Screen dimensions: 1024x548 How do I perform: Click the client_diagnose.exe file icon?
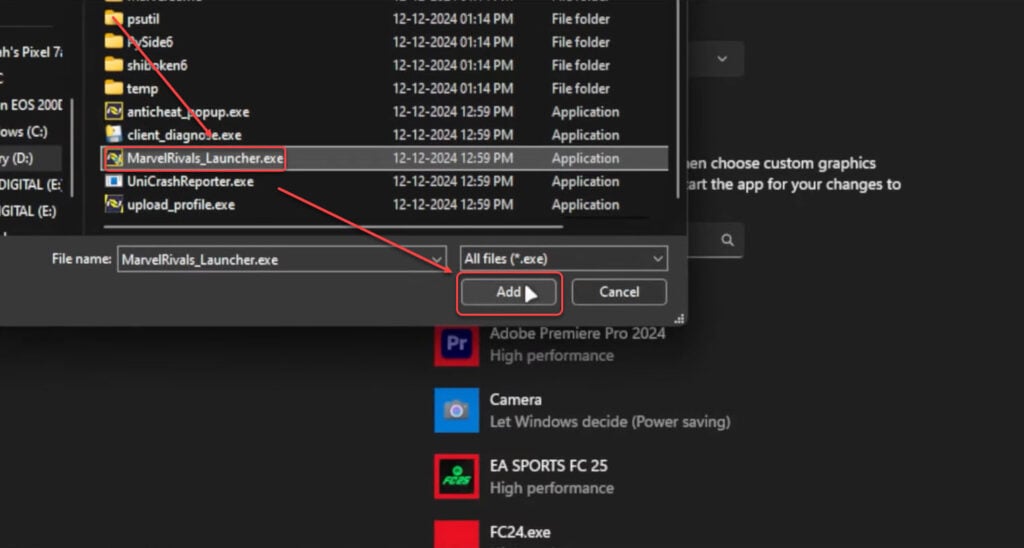pyautogui.click(x=114, y=135)
